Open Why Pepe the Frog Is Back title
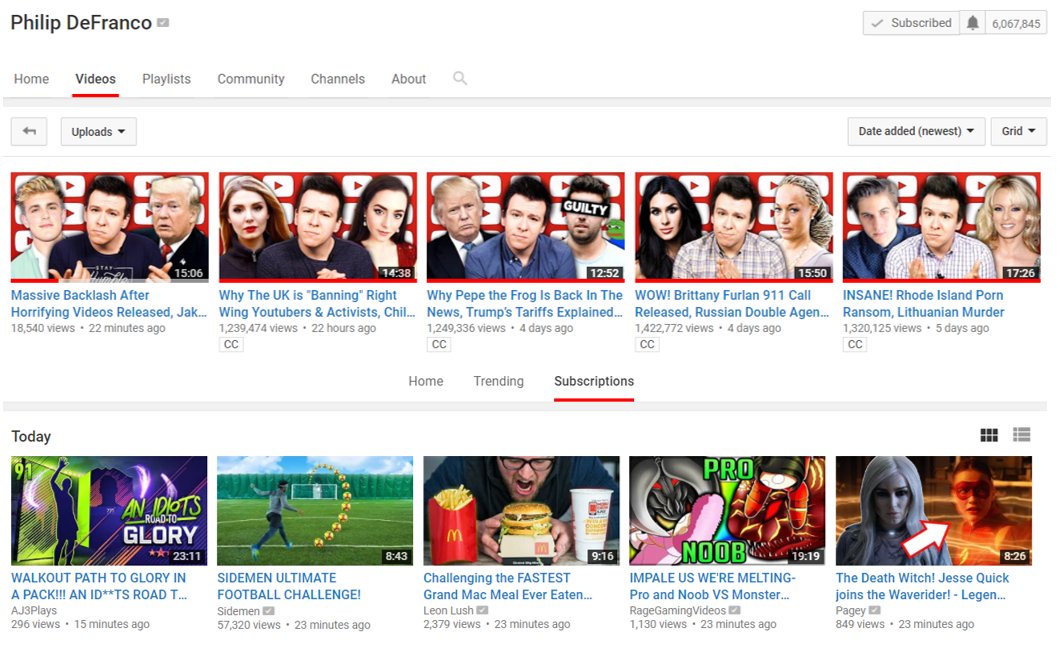The width and height of the screenshot is (1057, 650). [525, 303]
